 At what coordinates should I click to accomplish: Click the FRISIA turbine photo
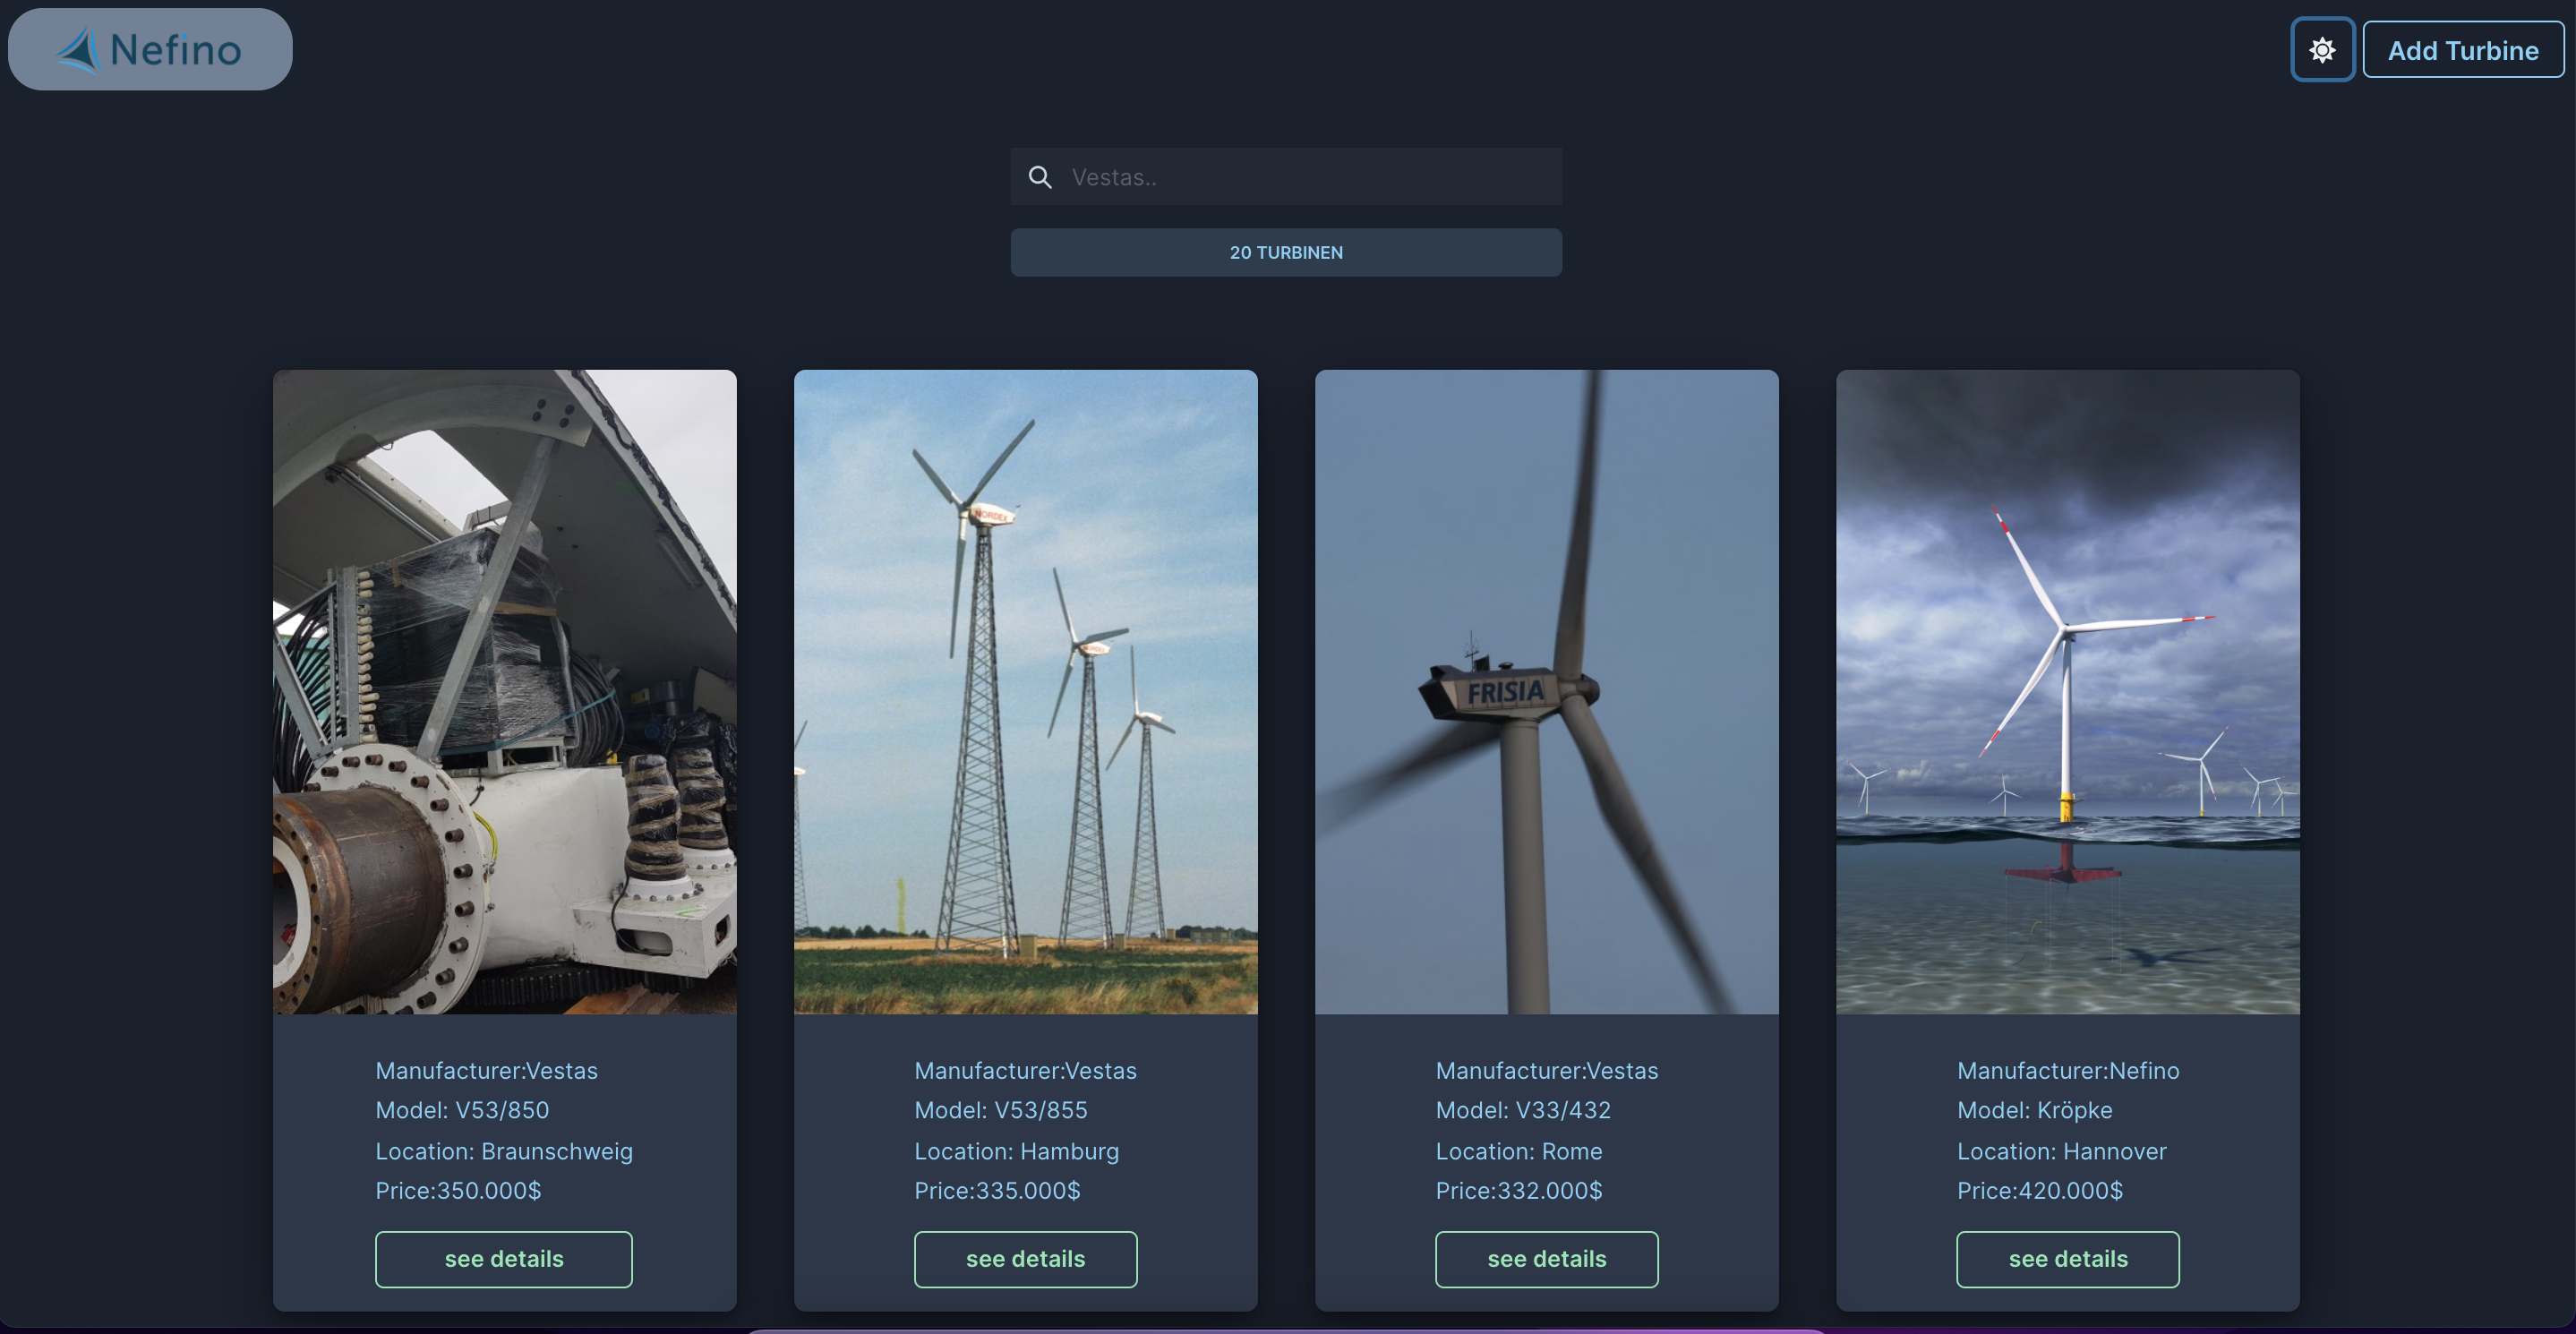(x=1546, y=692)
